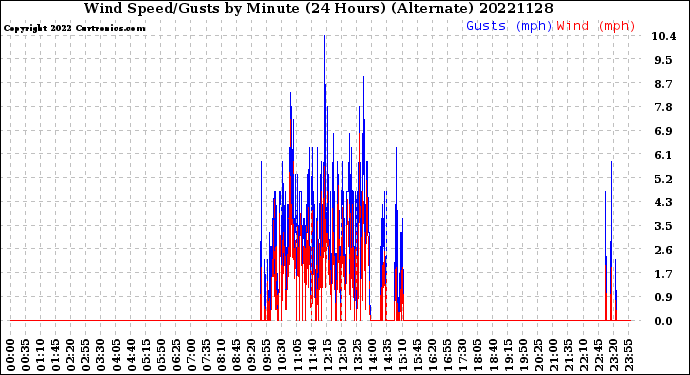Click the 14:35 time label
Viewport: 690px width, 375px height.
point(387,354)
